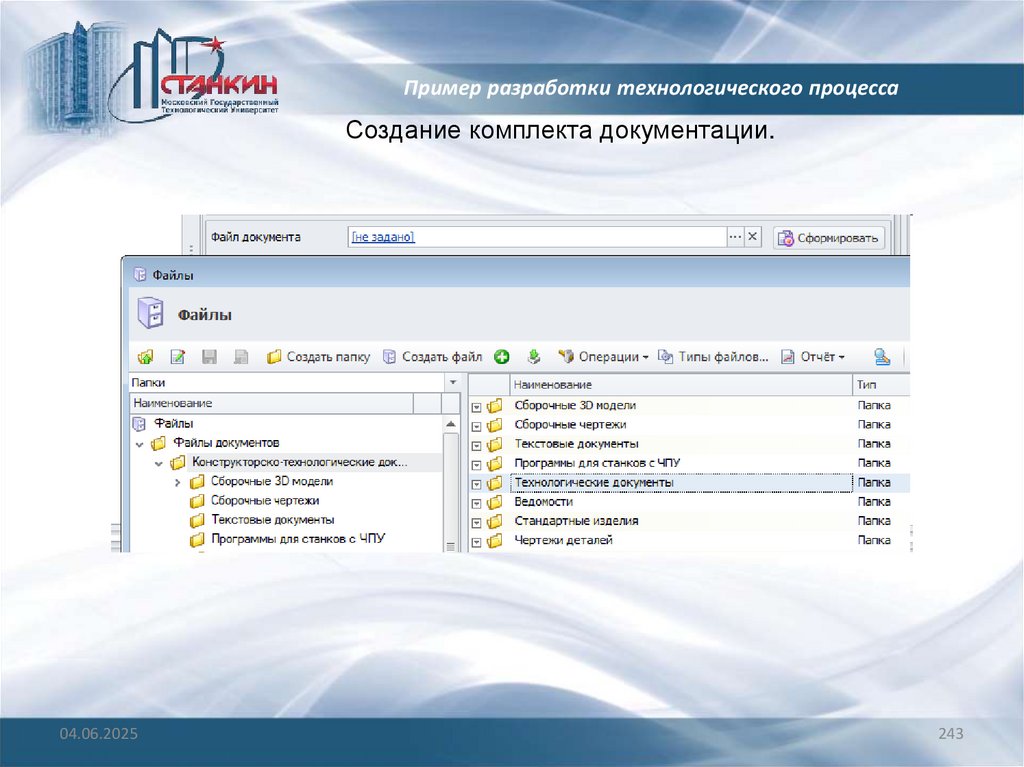
Task: Open file browse ellipsis button
Action: (736, 237)
